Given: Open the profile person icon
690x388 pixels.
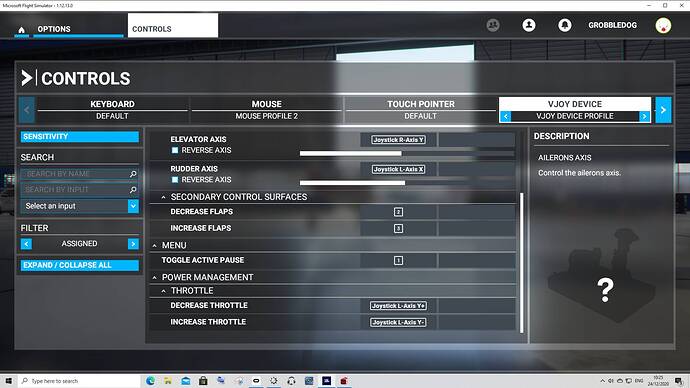Looking at the screenshot, I should click(529, 25).
